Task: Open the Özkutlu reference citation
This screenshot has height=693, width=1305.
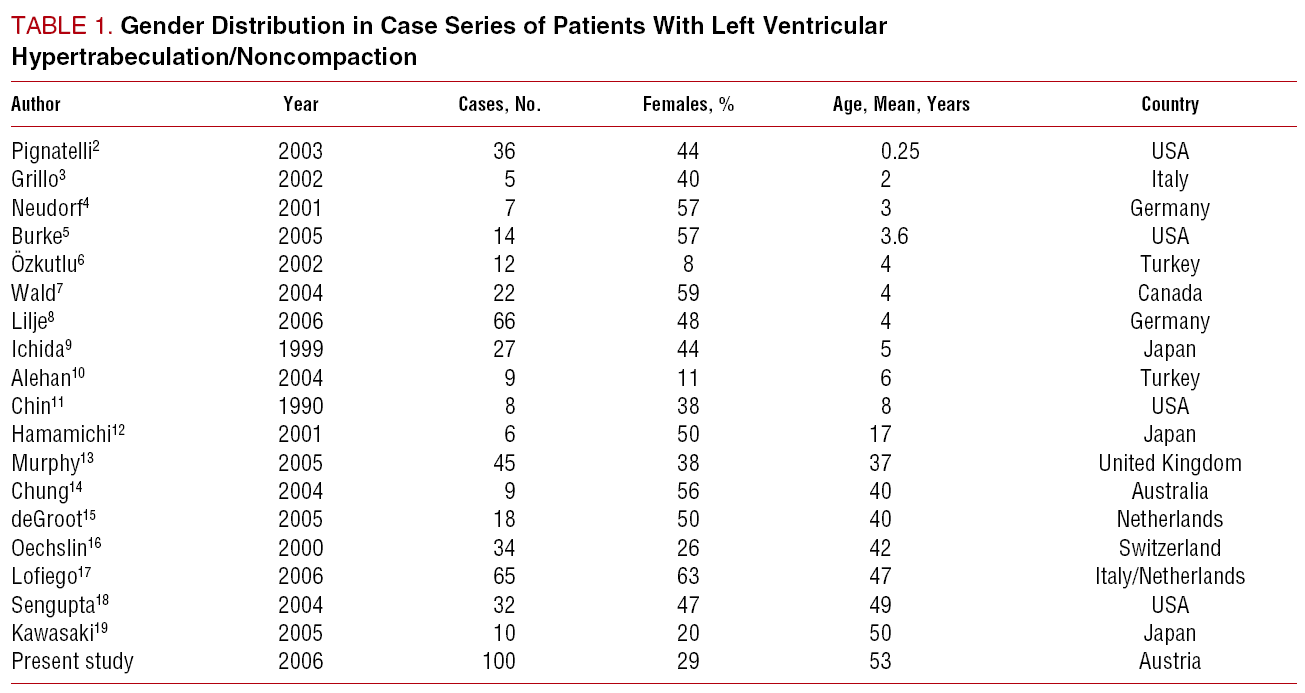Action: pos(46,265)
